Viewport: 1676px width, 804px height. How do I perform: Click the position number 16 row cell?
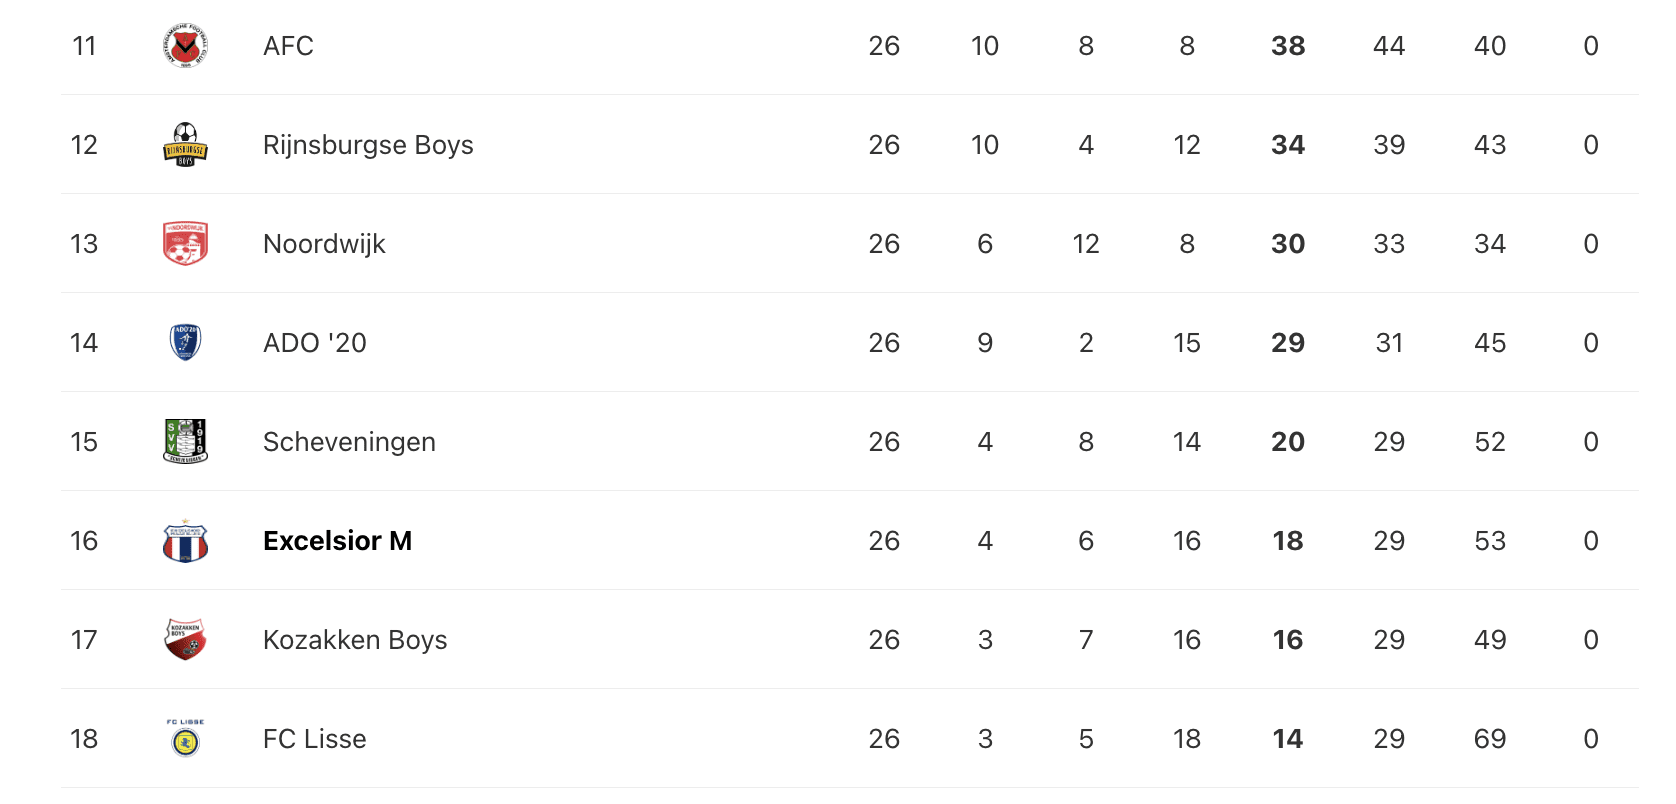coord(84,541)
